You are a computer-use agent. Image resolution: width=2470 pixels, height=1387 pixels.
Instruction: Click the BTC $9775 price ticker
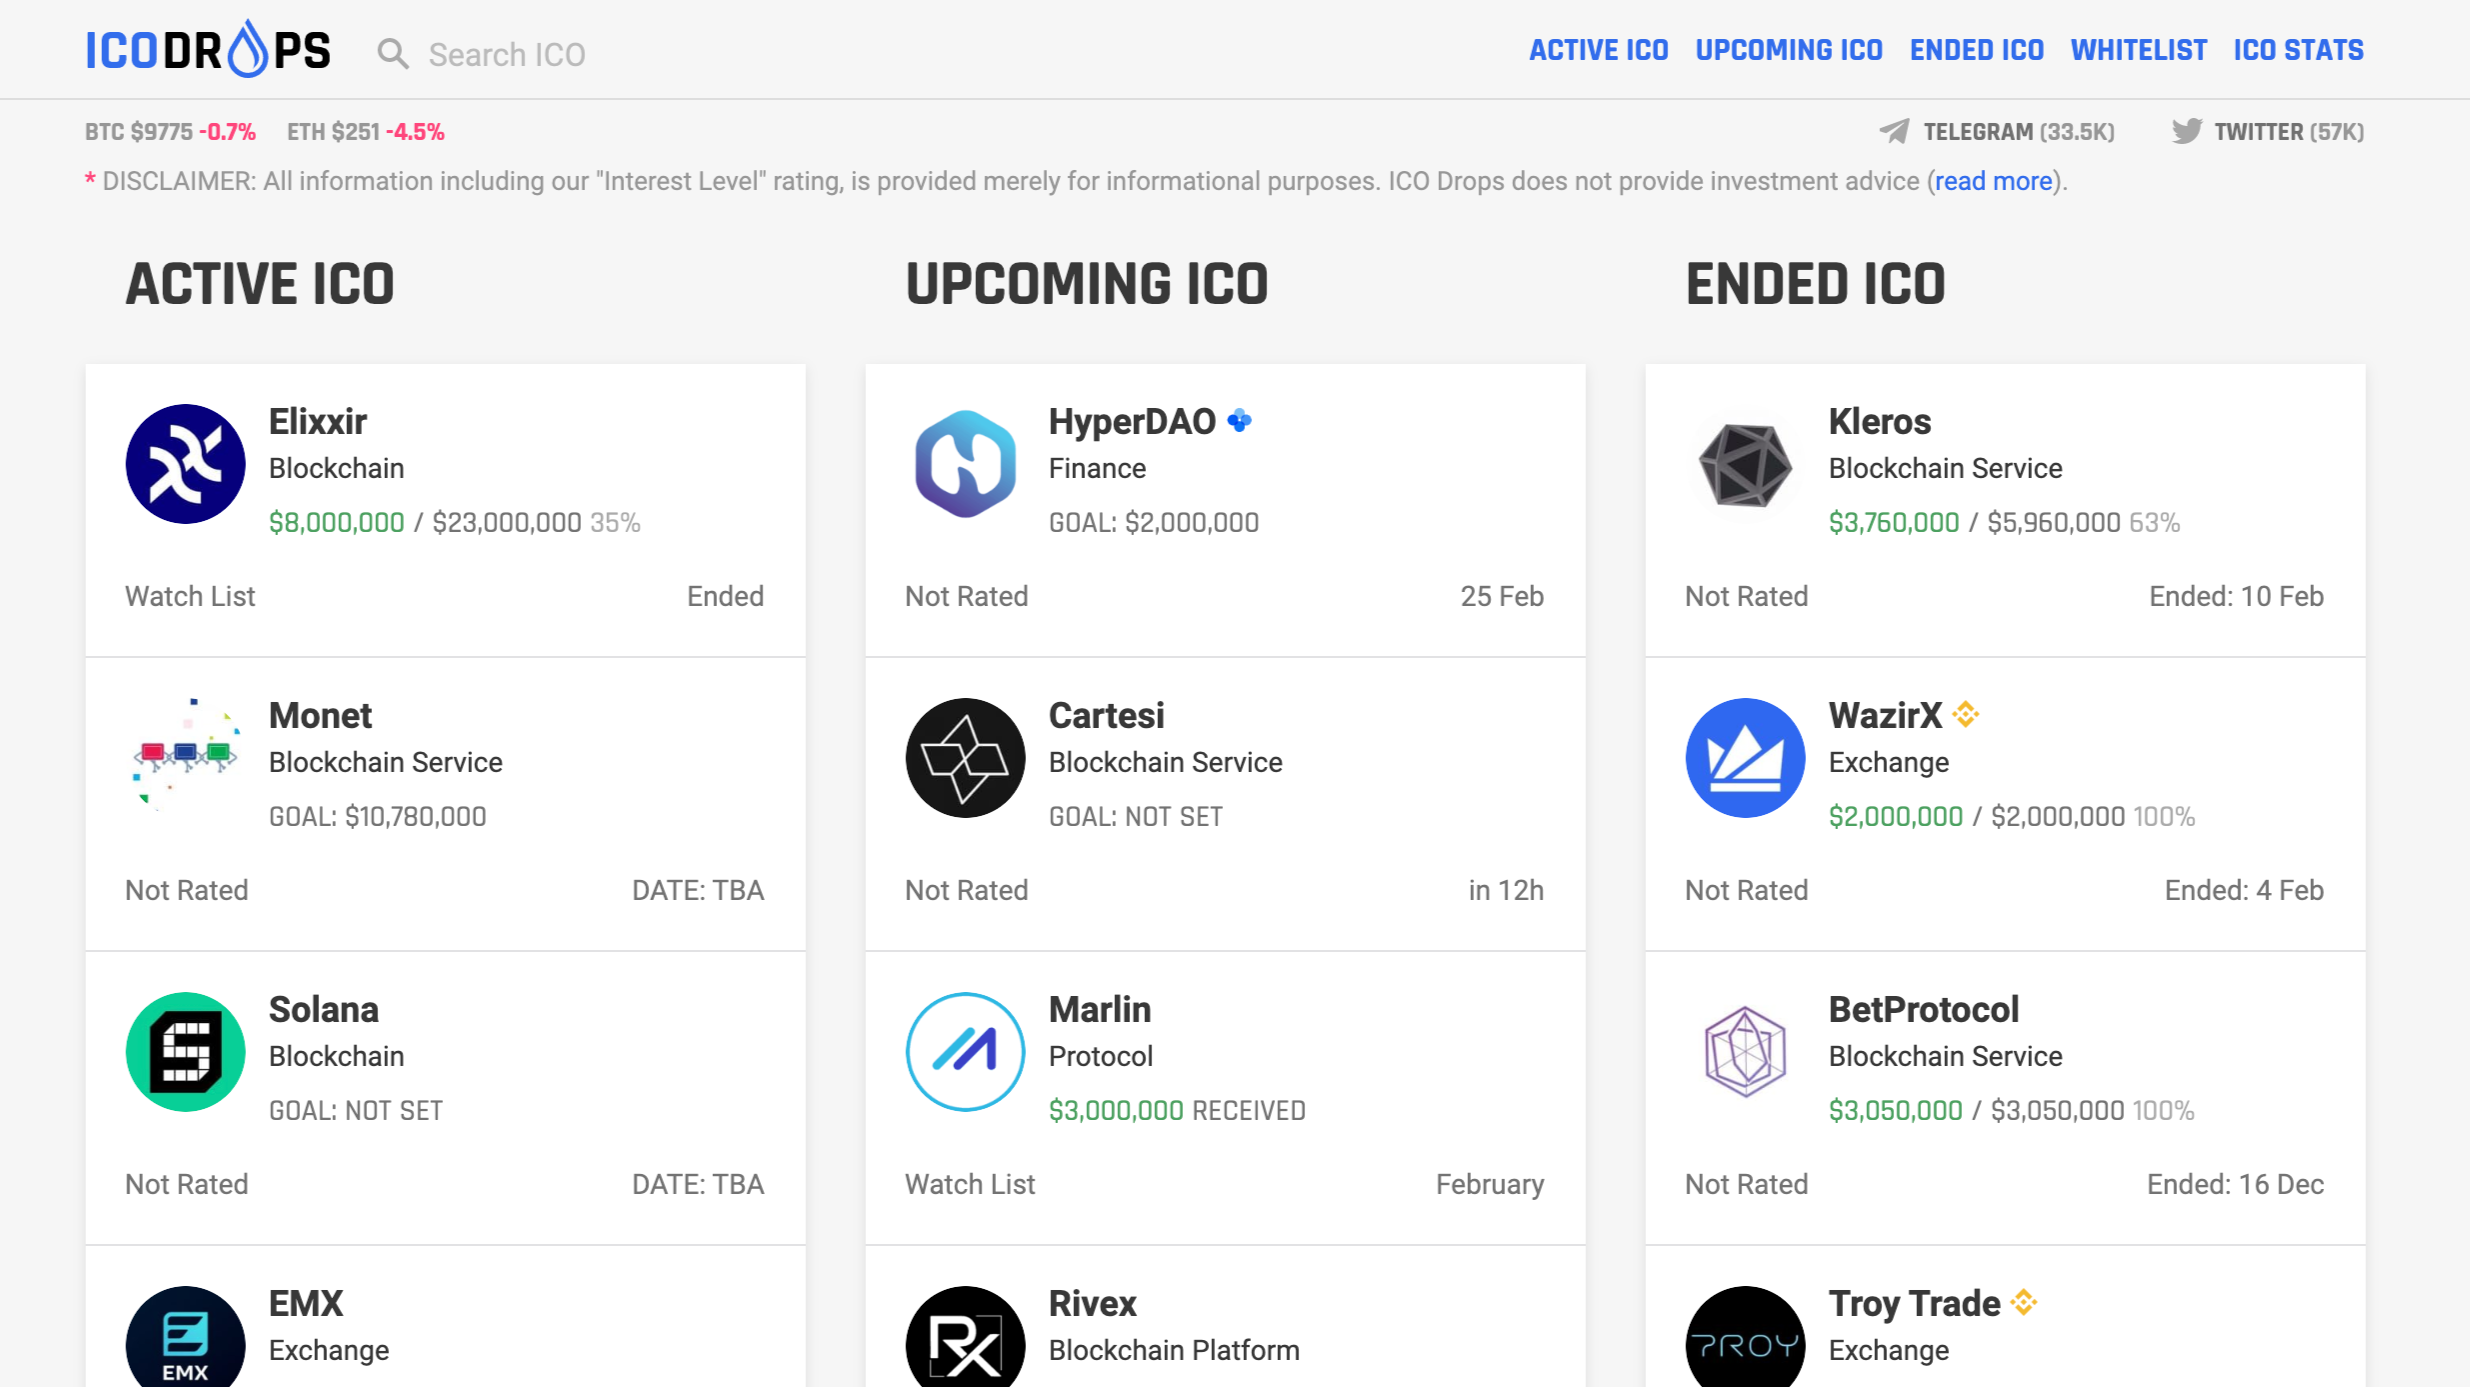pyautogui.click(x=170, y=132)
